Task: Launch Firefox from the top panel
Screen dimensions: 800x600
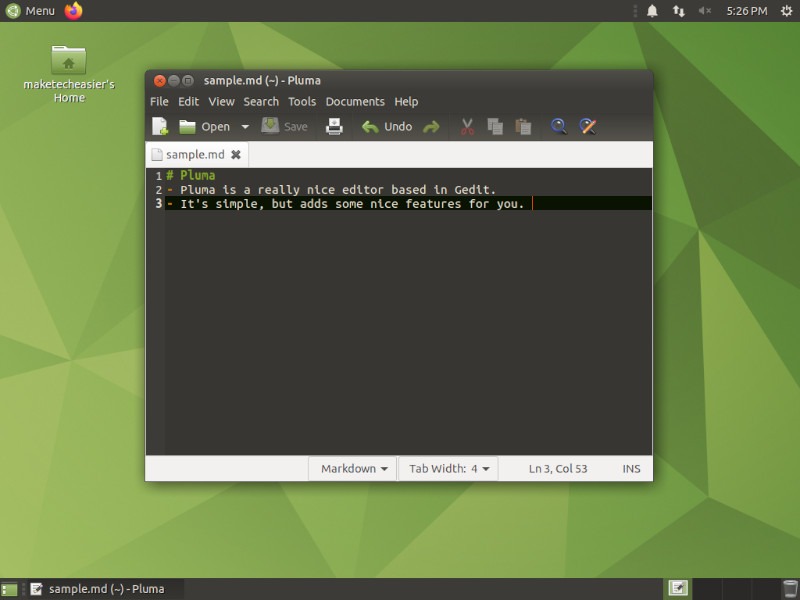Action: click(74, 11)
